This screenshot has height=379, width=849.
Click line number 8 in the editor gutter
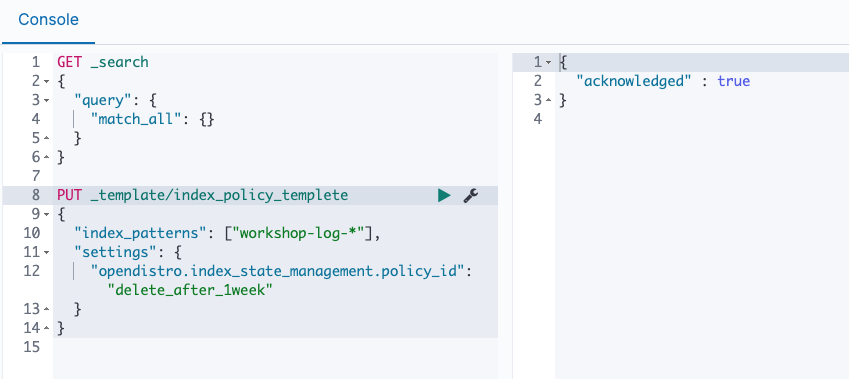(35, 195)
